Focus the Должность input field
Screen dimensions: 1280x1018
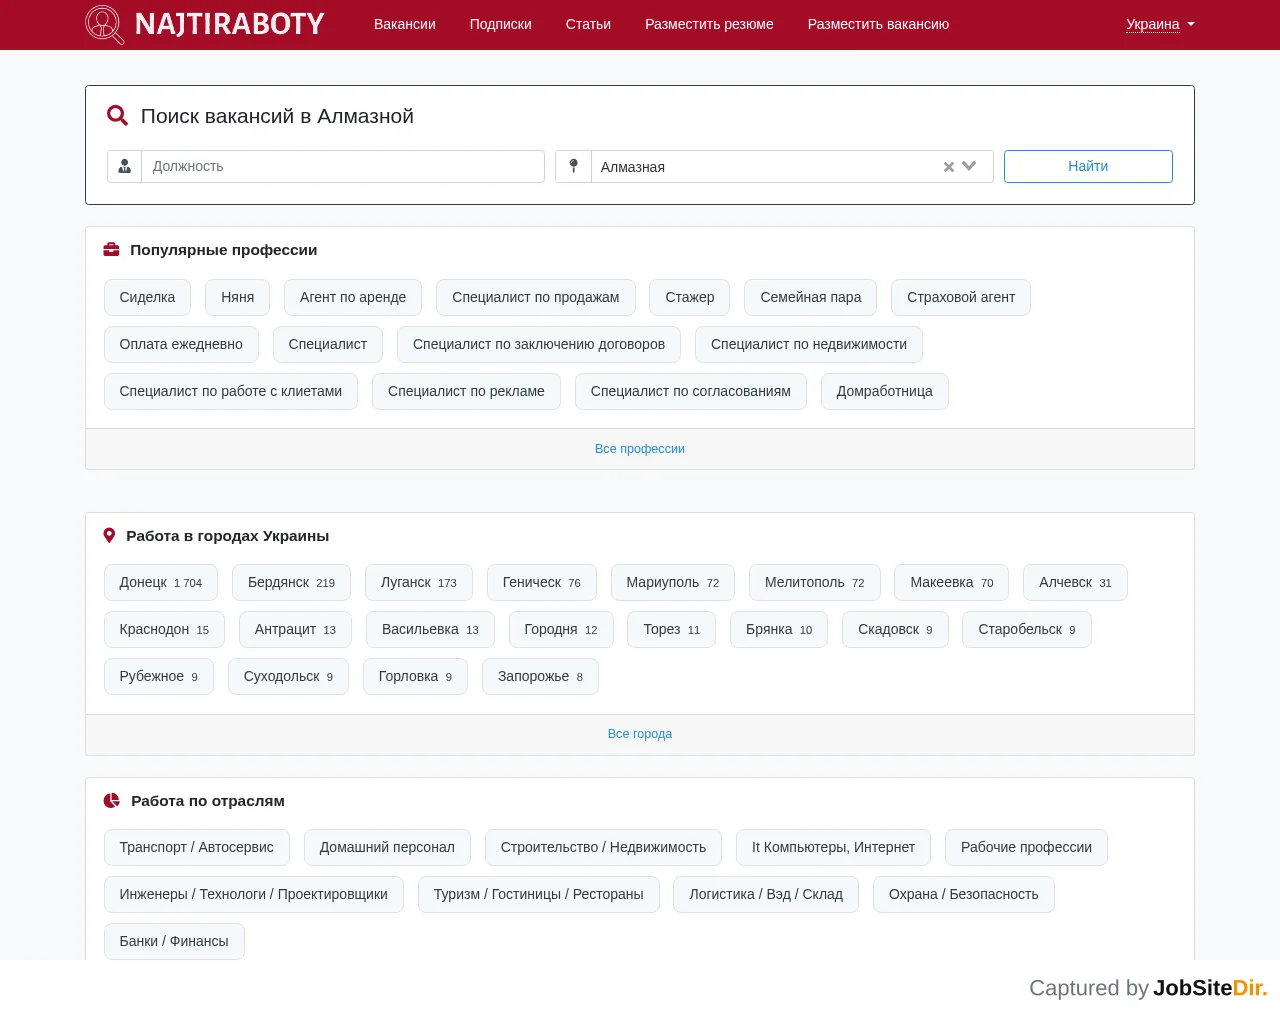click(x=343, y=166)
